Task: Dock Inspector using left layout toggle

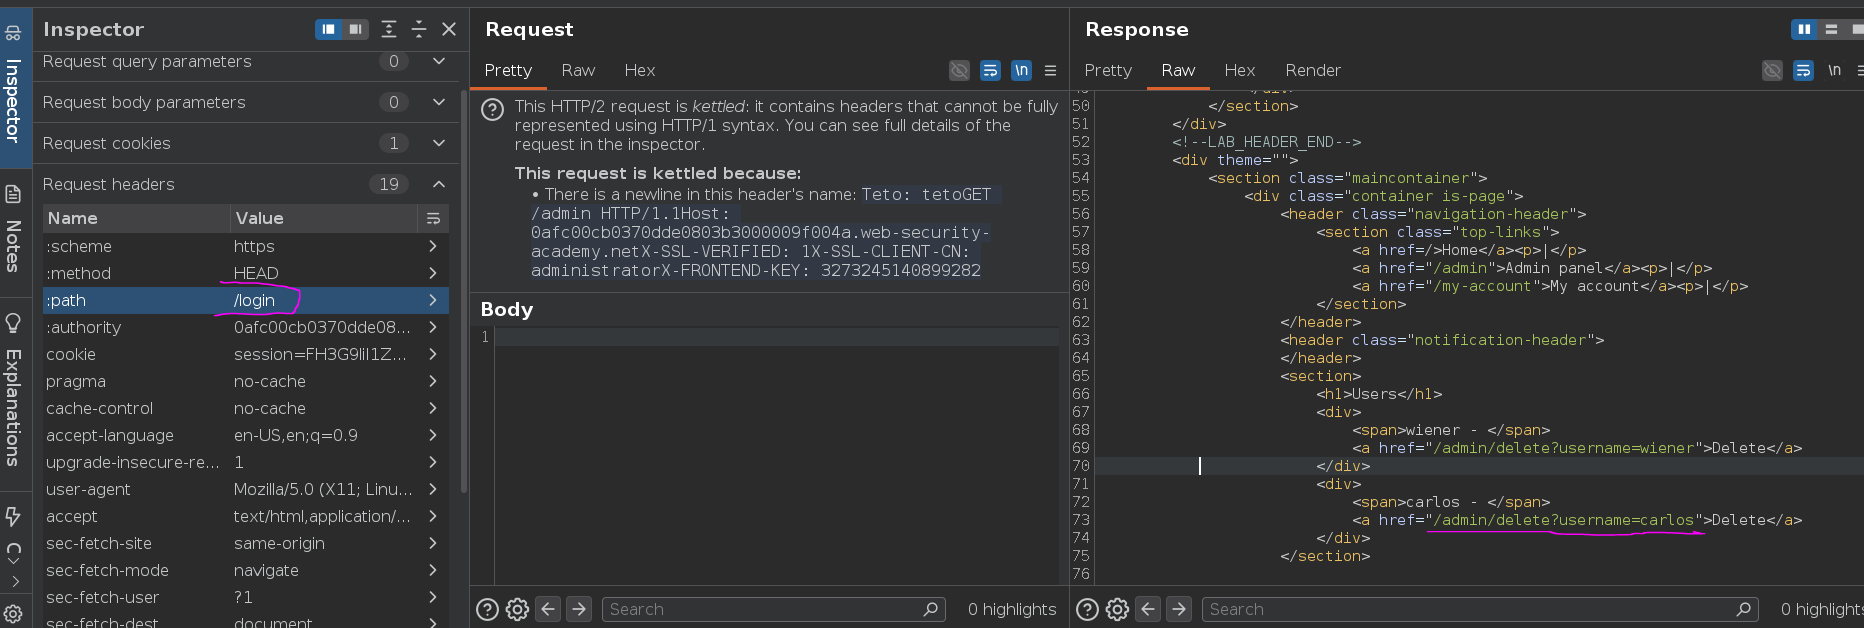Action: click(328, 29)
